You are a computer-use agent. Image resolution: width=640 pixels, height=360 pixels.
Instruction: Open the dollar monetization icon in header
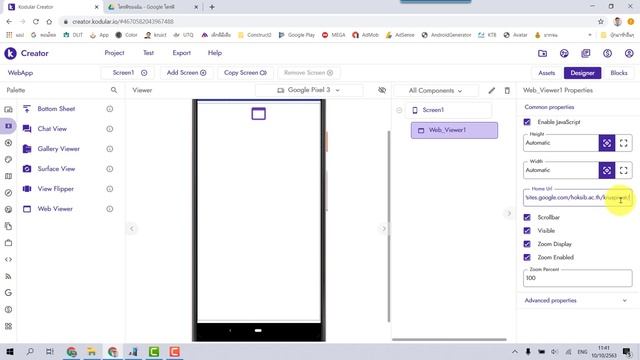607,53
